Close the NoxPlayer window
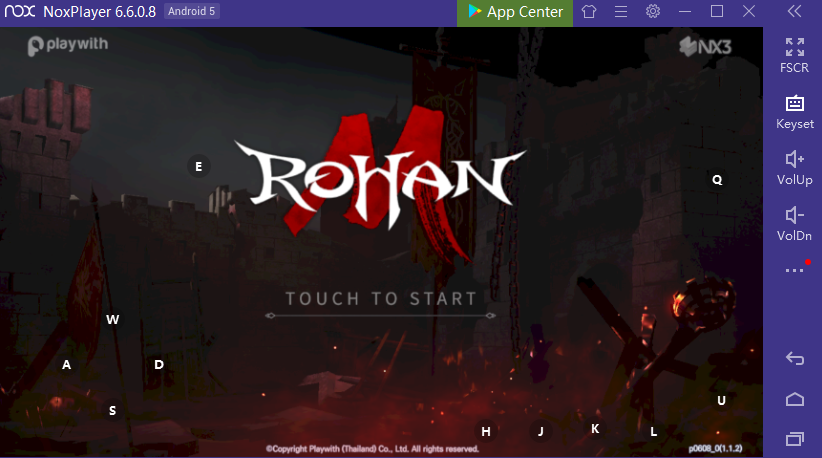The image size is (822, 458). [749, 12]
